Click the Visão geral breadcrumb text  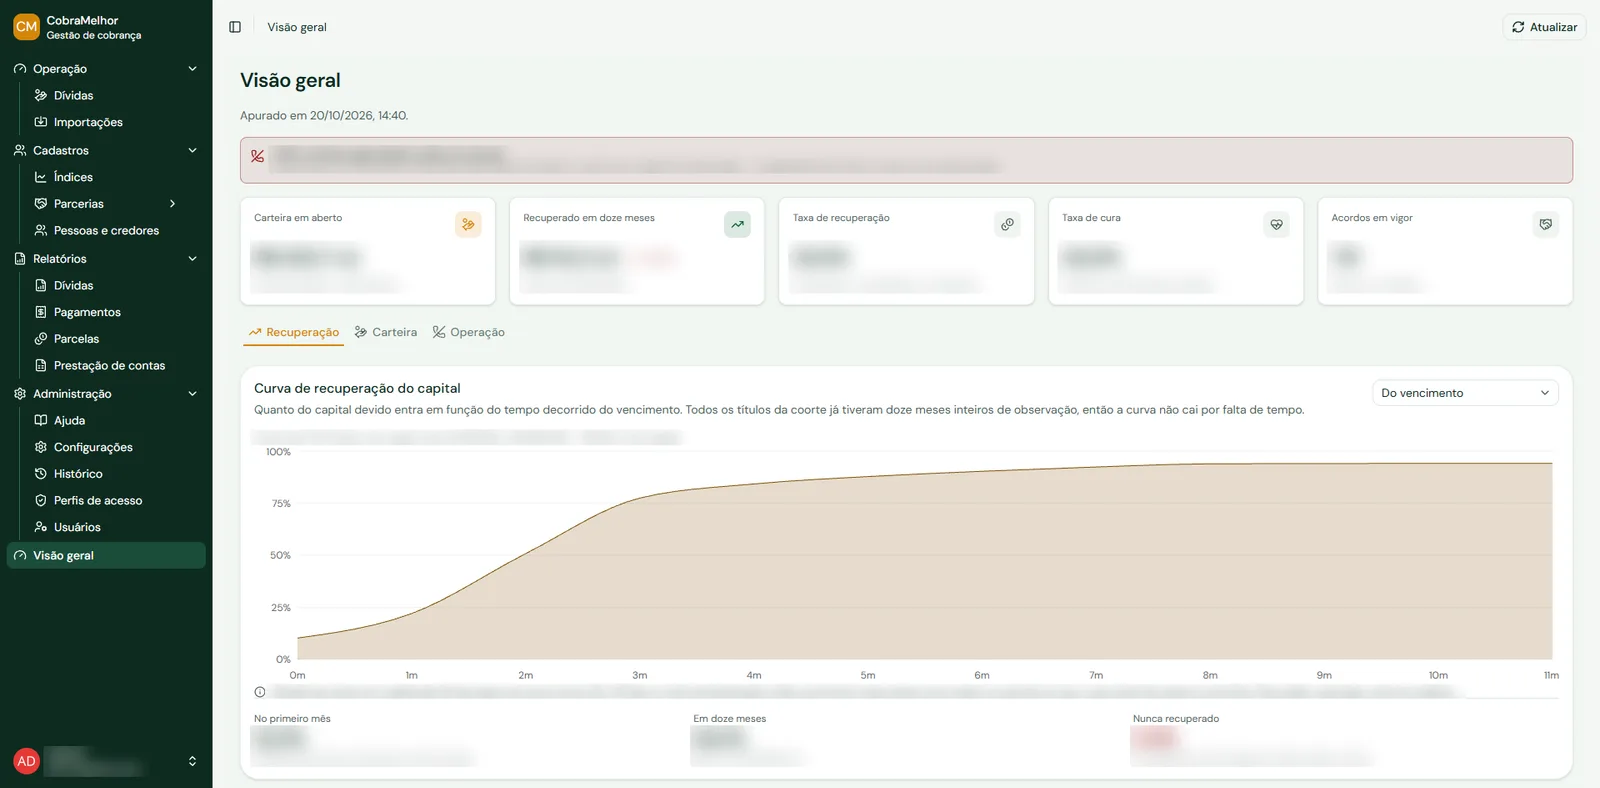click(x=297, y=27)
